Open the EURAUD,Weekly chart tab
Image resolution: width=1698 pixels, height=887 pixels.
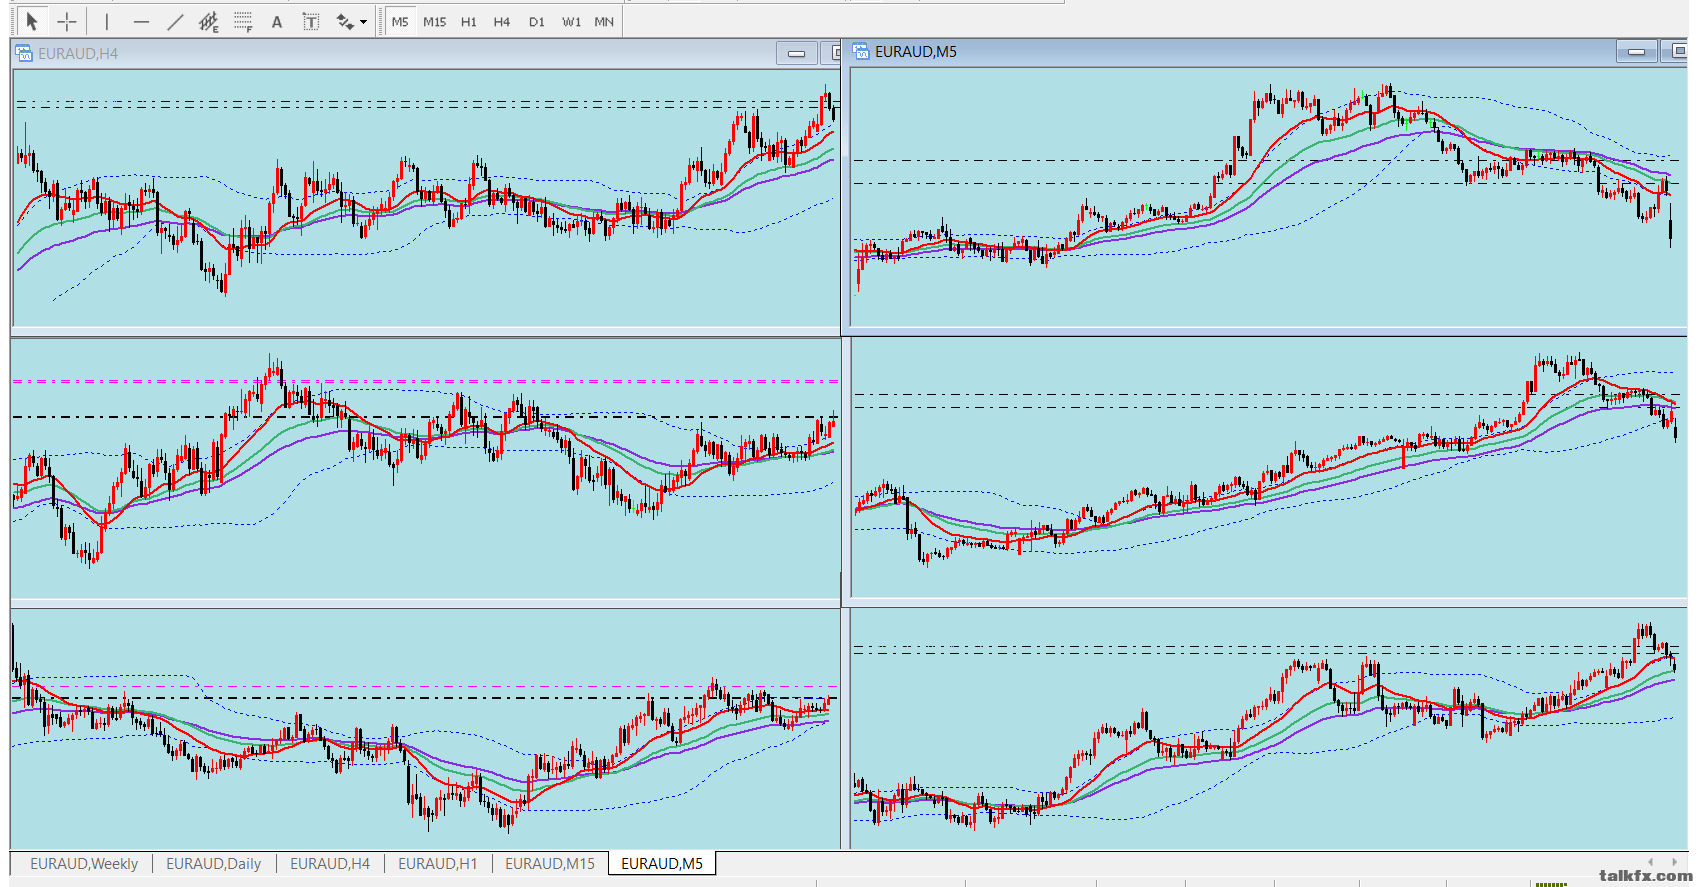click(84, 863)
